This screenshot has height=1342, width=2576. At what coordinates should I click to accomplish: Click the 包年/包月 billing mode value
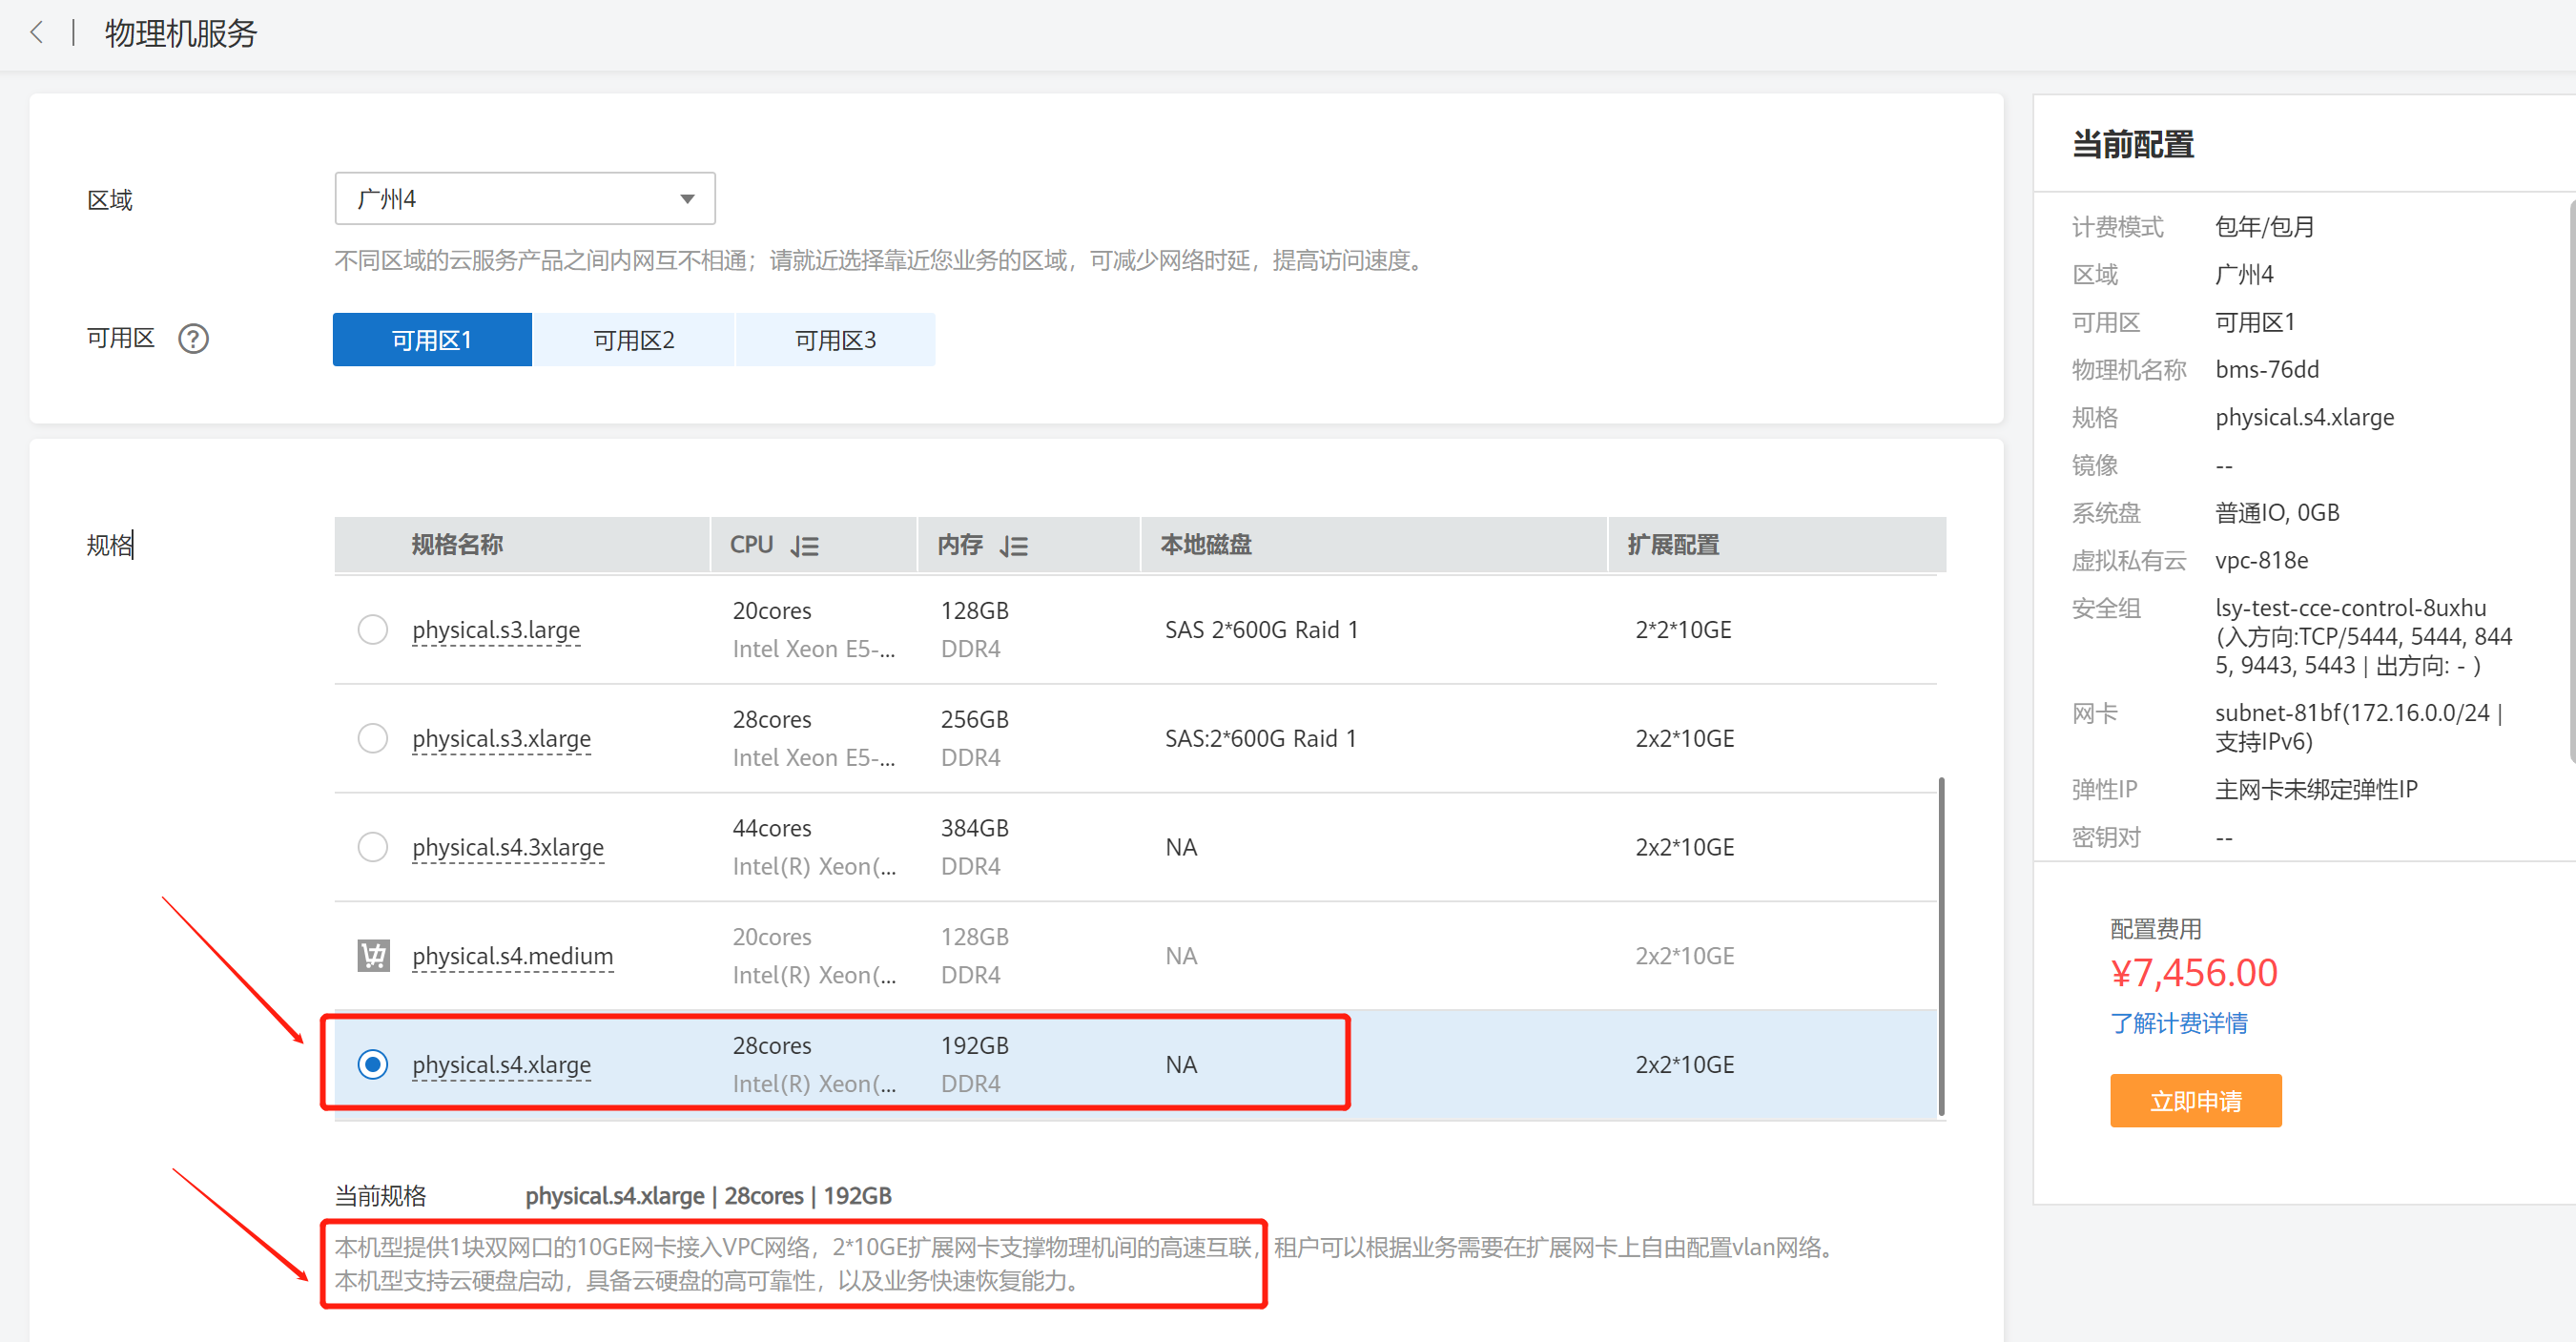tap(2264, 227)
